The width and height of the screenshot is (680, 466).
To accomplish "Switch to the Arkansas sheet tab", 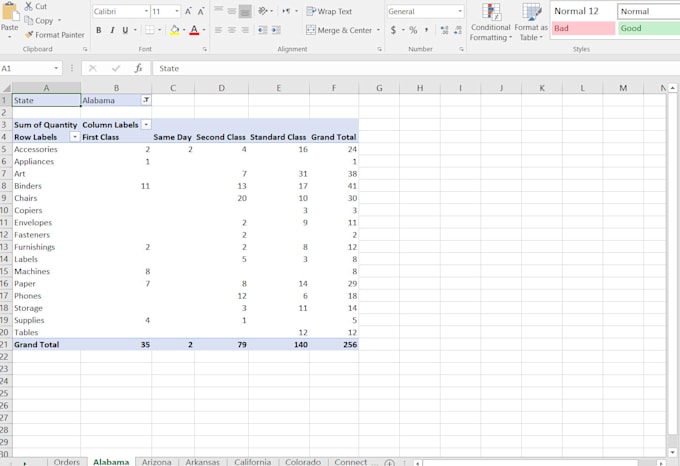I will coord(203,462).
